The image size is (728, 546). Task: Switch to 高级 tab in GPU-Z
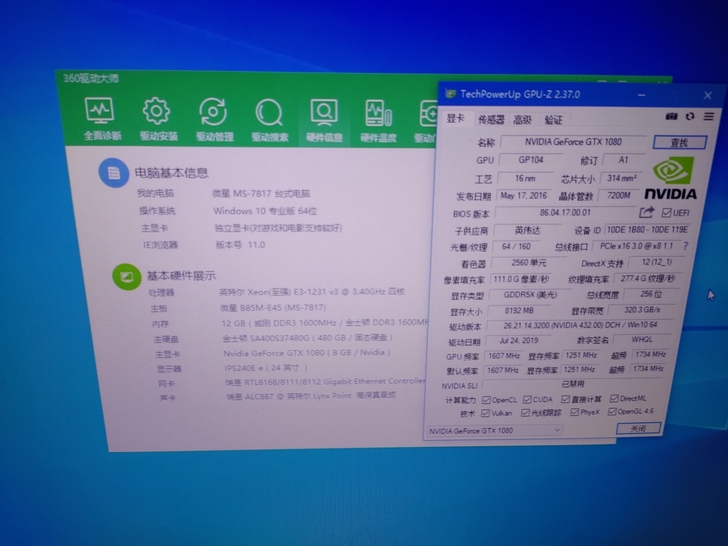(522, 120)
